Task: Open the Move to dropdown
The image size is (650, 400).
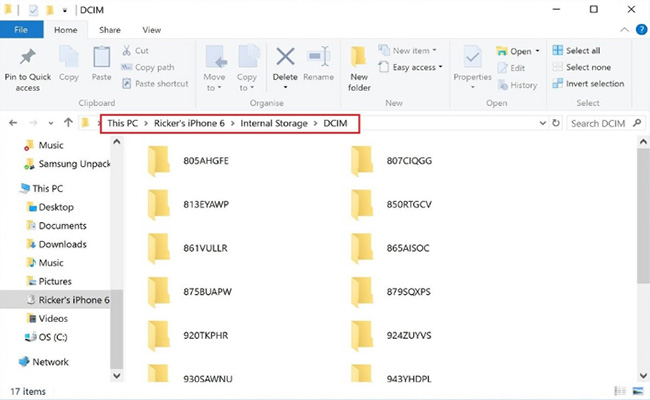Action: point(214,69)
